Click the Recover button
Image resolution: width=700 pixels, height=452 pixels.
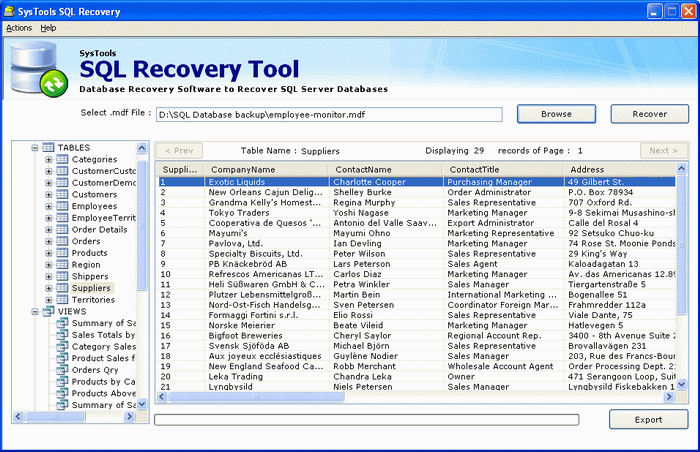(x=650, y=114)
